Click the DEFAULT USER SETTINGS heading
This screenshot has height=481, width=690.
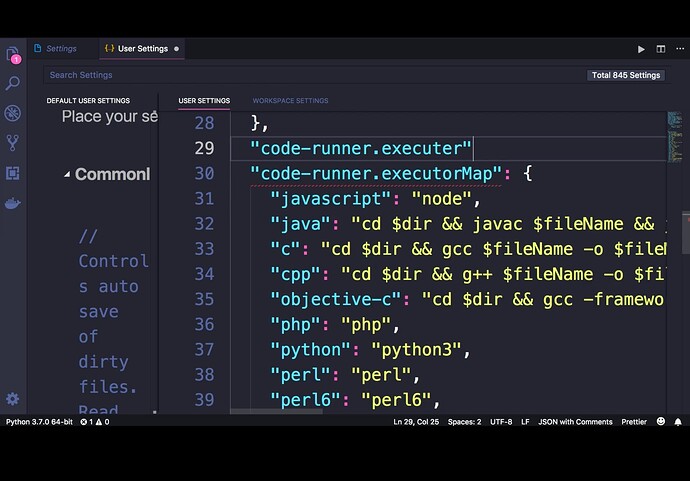88,101
